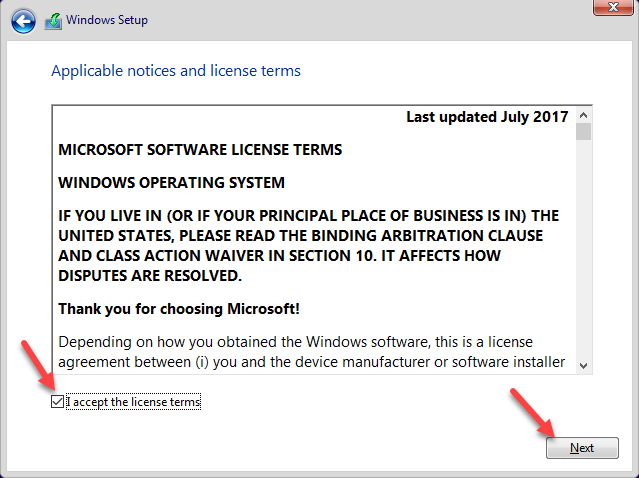Click the "Depending on how you obtained" paragraph

coord(311,350)
